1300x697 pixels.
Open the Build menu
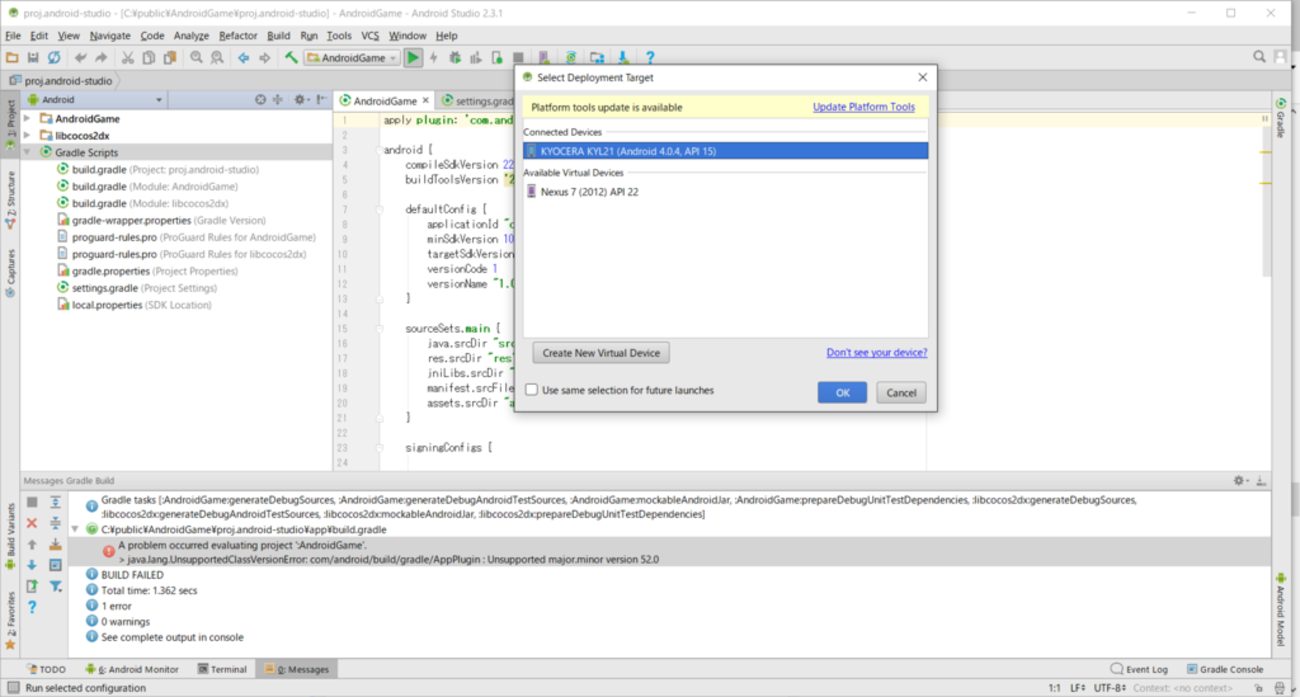point(279,35)
